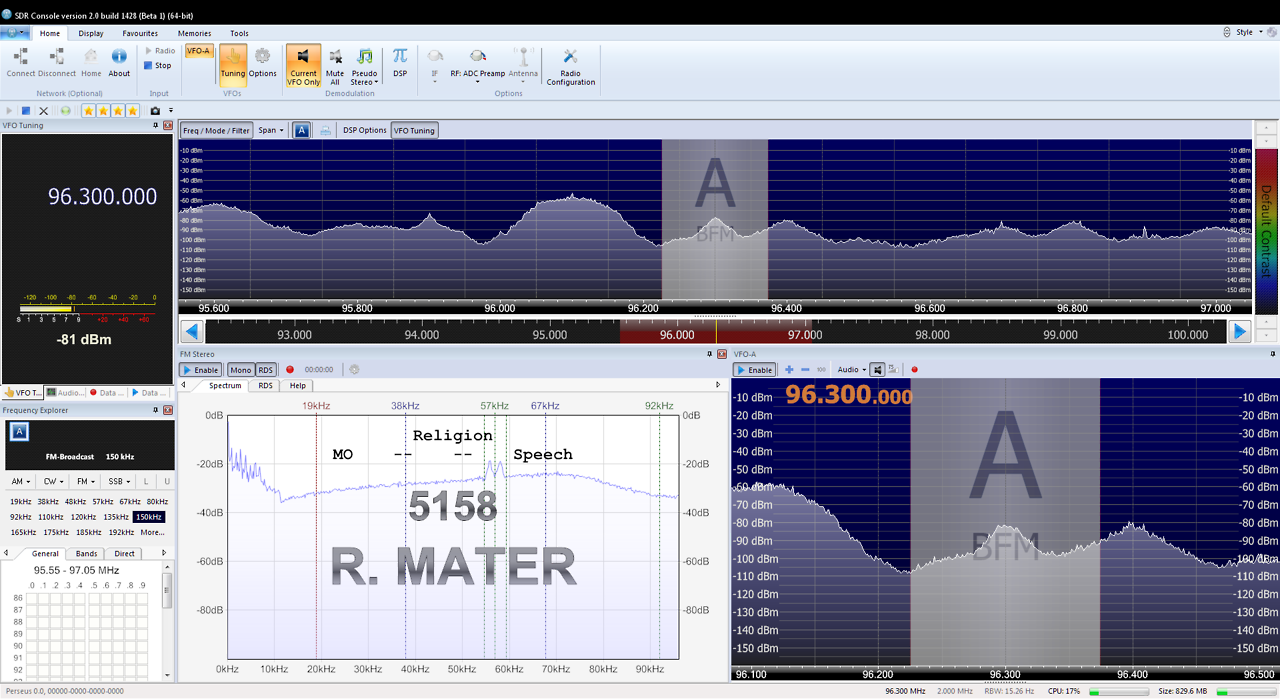This screenshot has height=699, width=1280.
Task: Click the printer icon in spectrum toolbar
Action: [x=326, y=130]
